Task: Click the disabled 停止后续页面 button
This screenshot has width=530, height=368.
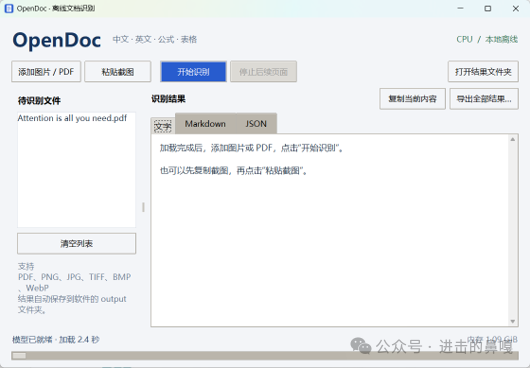Action: click(263, 72)
